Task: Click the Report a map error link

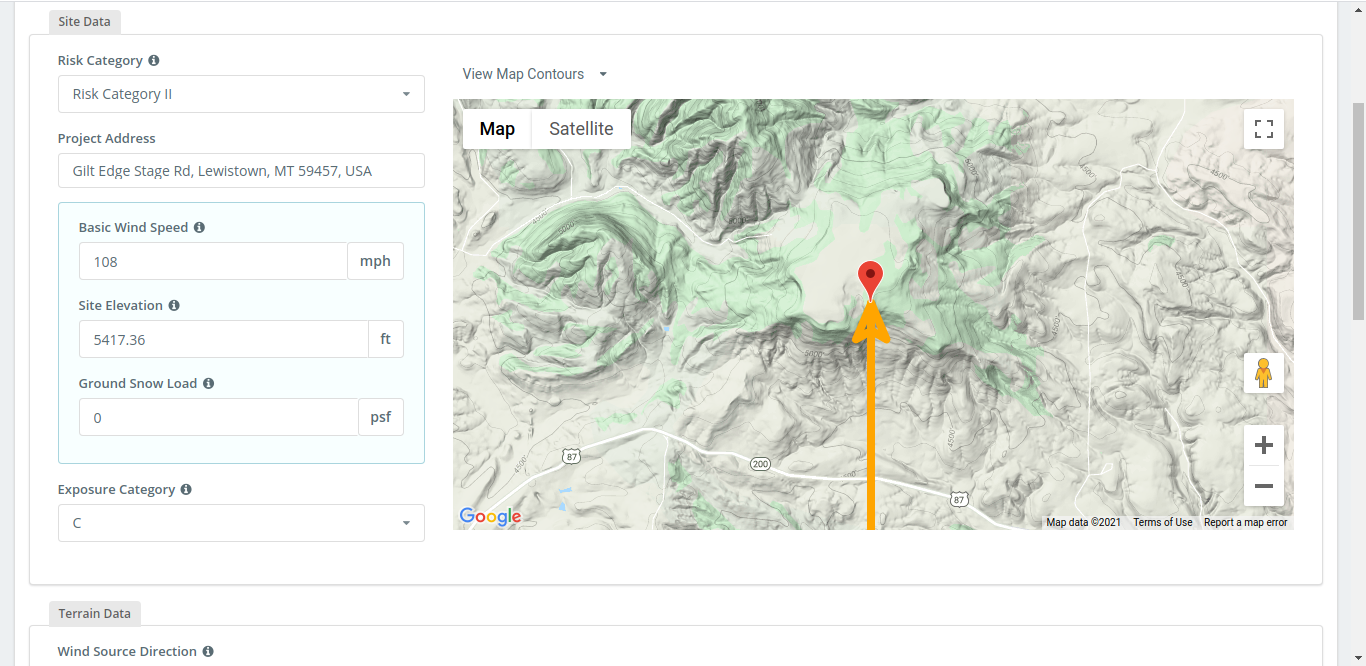Action: tap(1245, 521)
